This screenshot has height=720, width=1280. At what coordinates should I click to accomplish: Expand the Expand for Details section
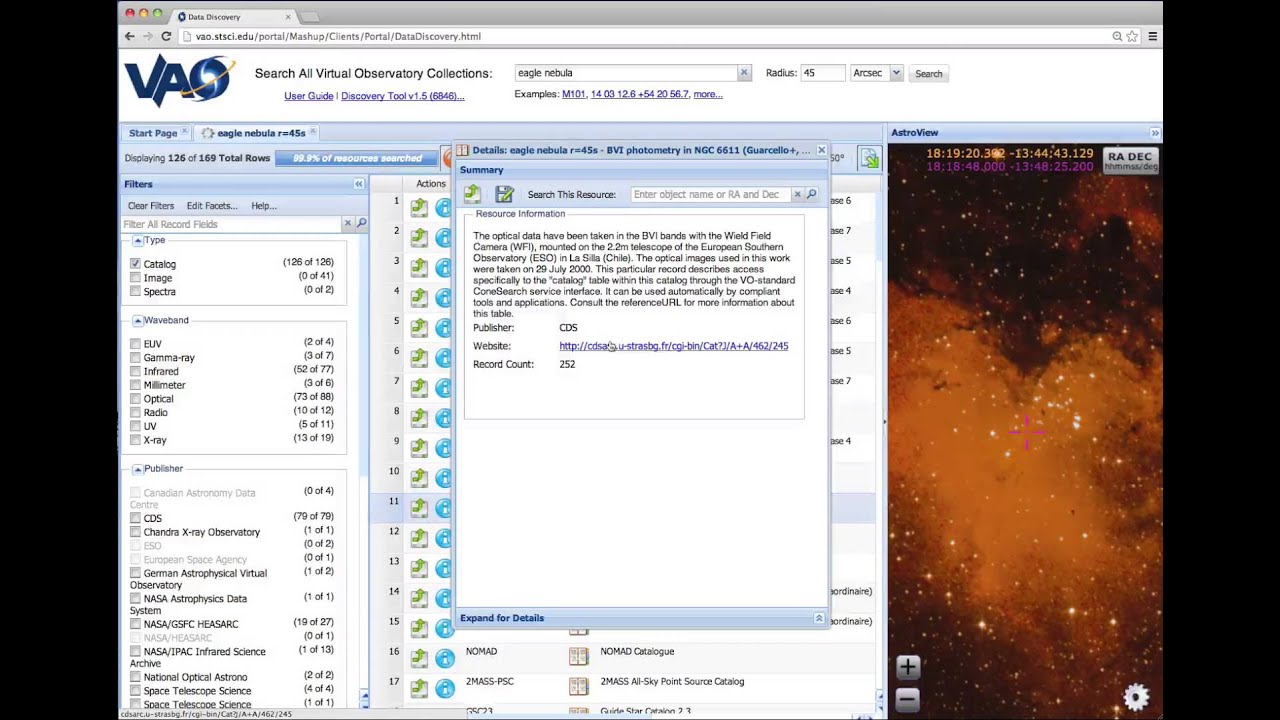point(819,618)
